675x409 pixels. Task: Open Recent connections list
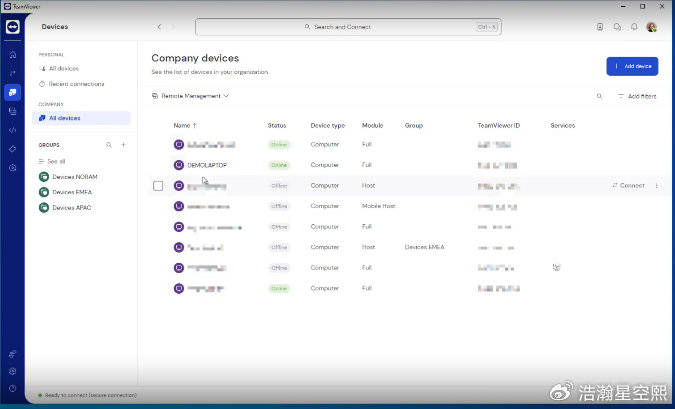(x=72, y=84)
